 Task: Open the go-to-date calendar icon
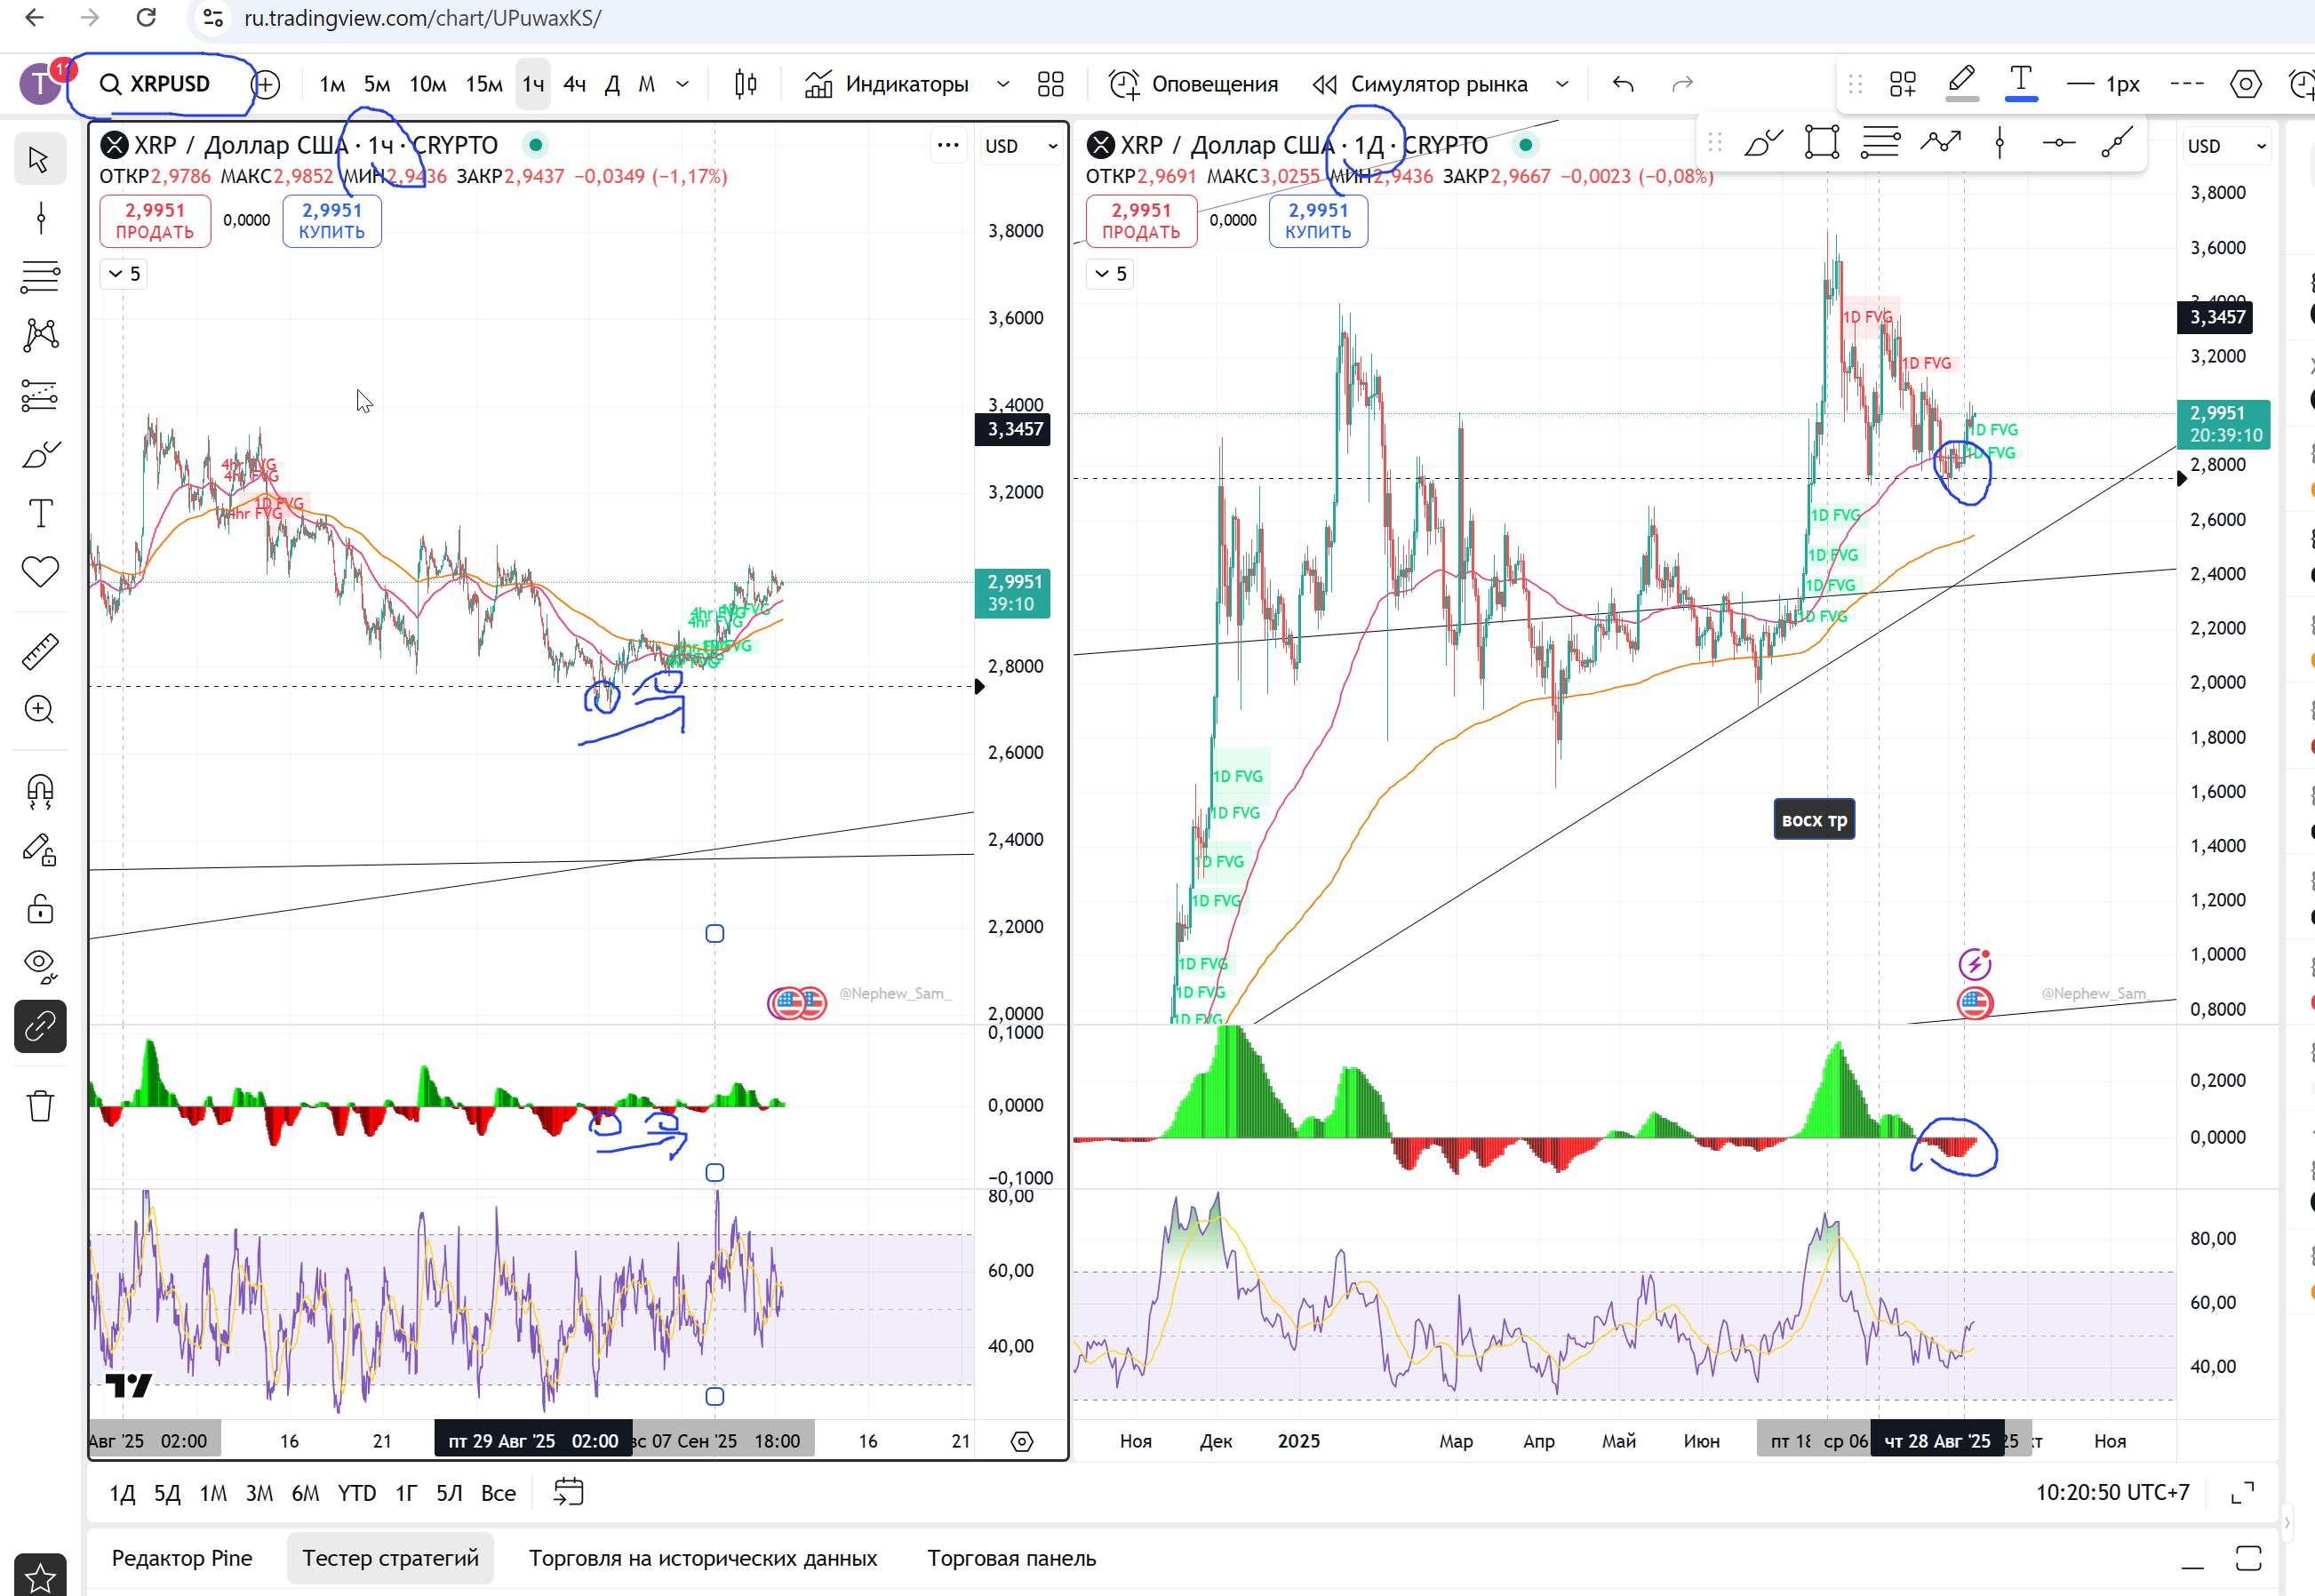[568, 1492]
